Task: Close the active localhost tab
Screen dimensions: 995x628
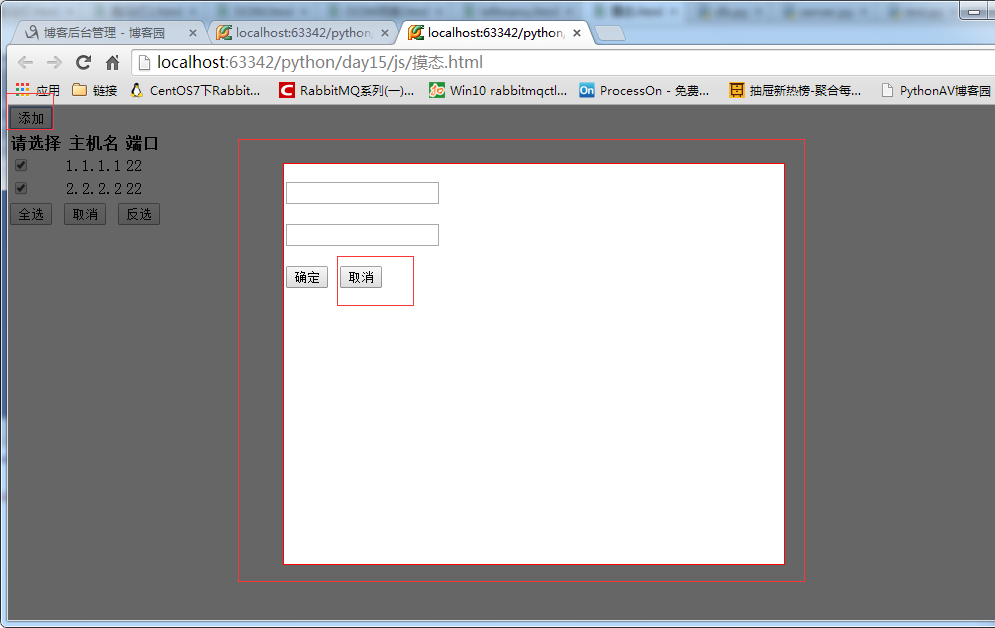Action: 577,33
